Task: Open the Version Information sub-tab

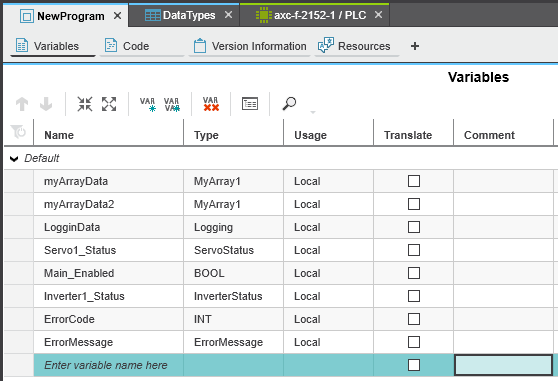Action: [x=250, y=46]
